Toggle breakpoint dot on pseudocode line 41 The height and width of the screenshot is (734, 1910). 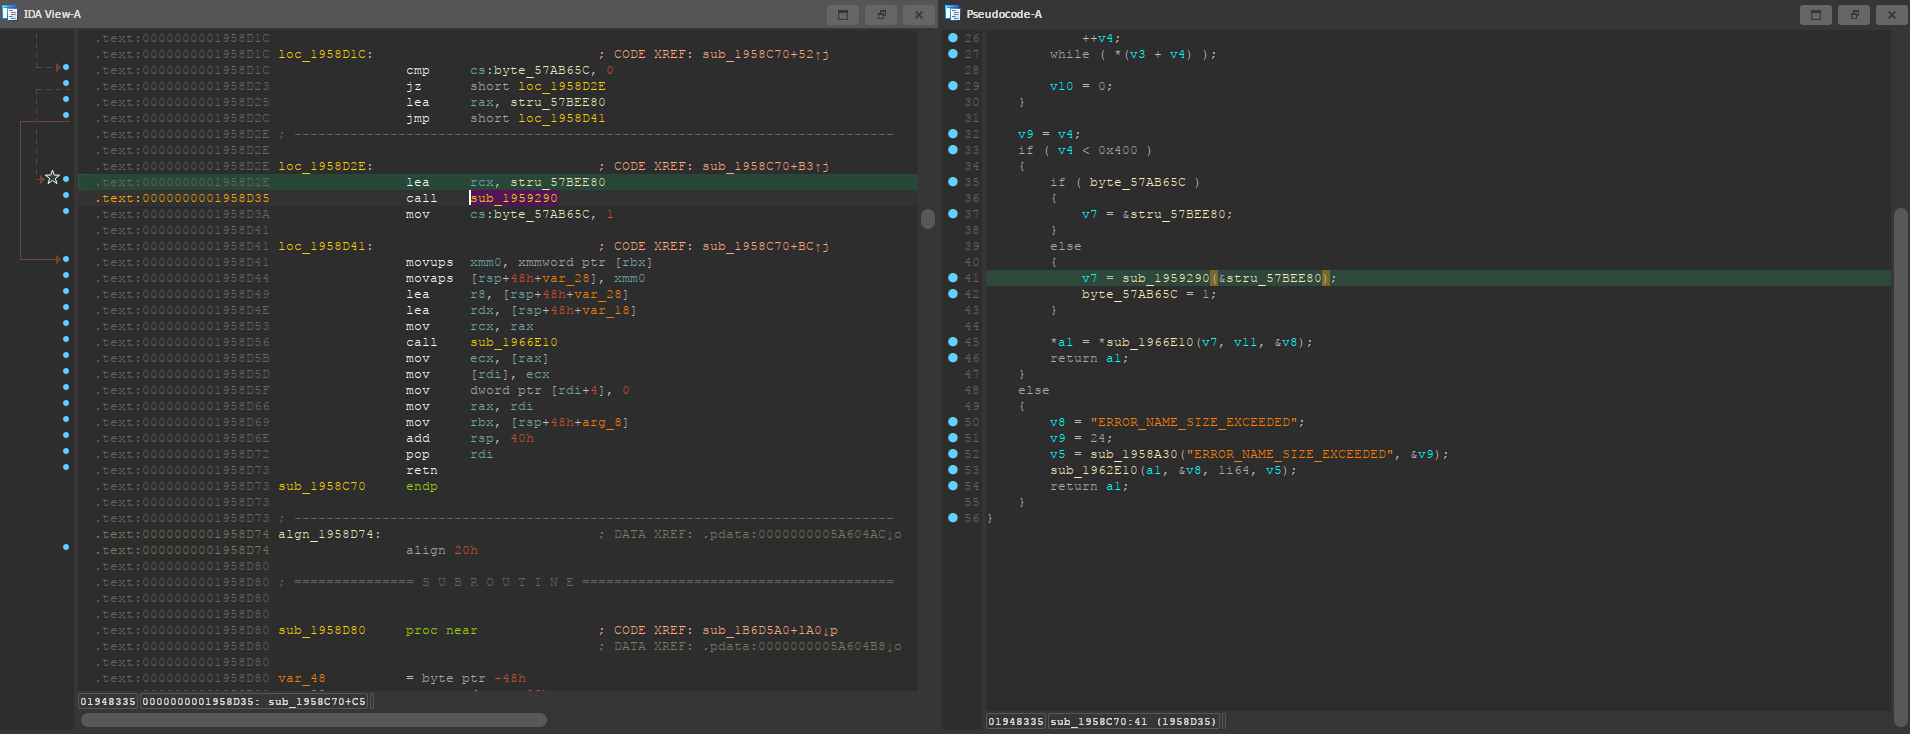pos(953,278)
